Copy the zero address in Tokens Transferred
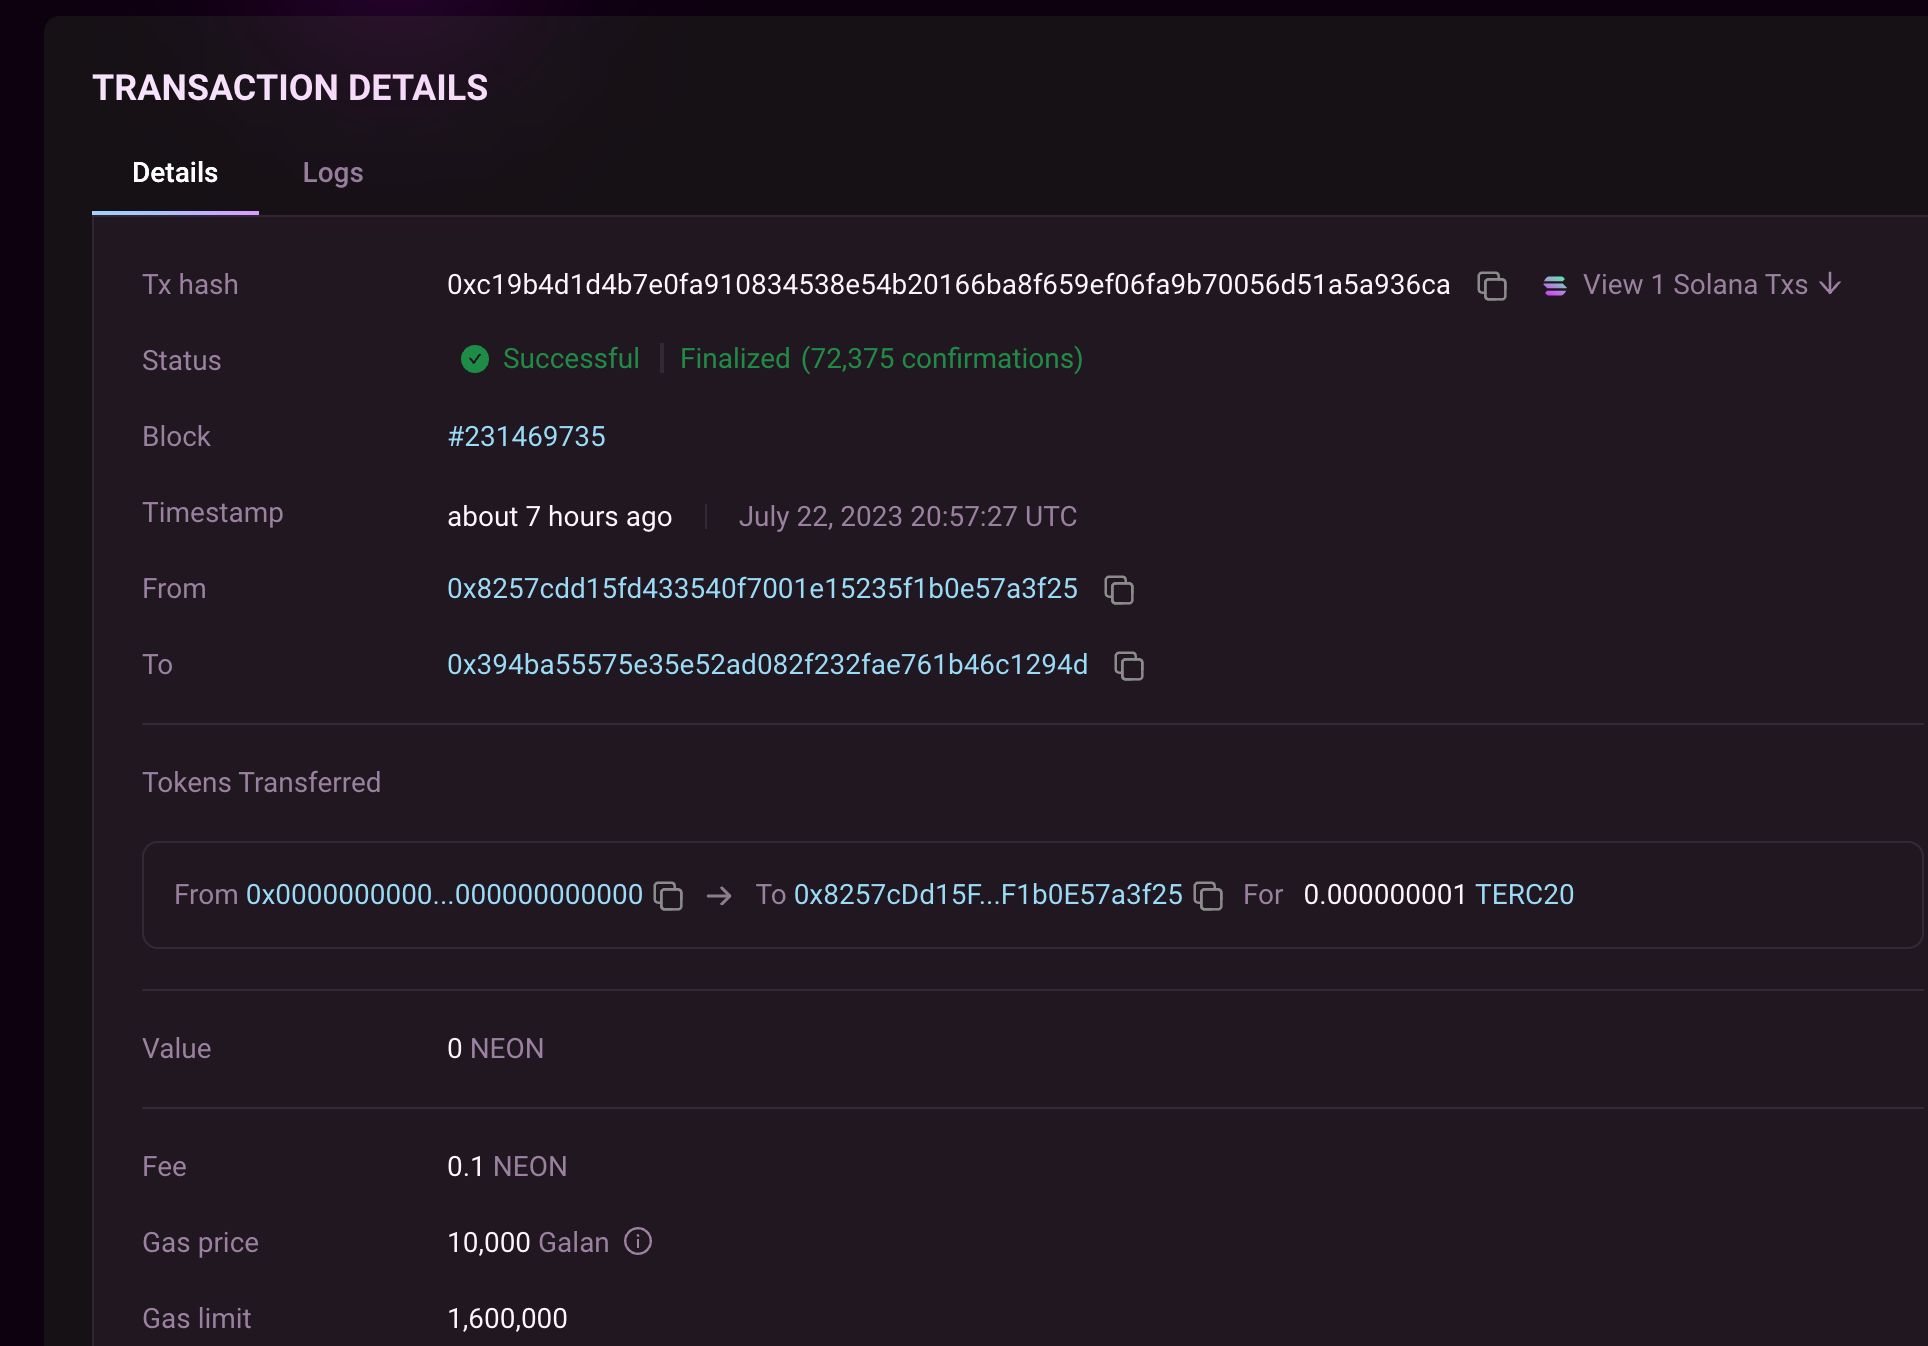Screen dimensions: 1928x1346 pos(668,896)
